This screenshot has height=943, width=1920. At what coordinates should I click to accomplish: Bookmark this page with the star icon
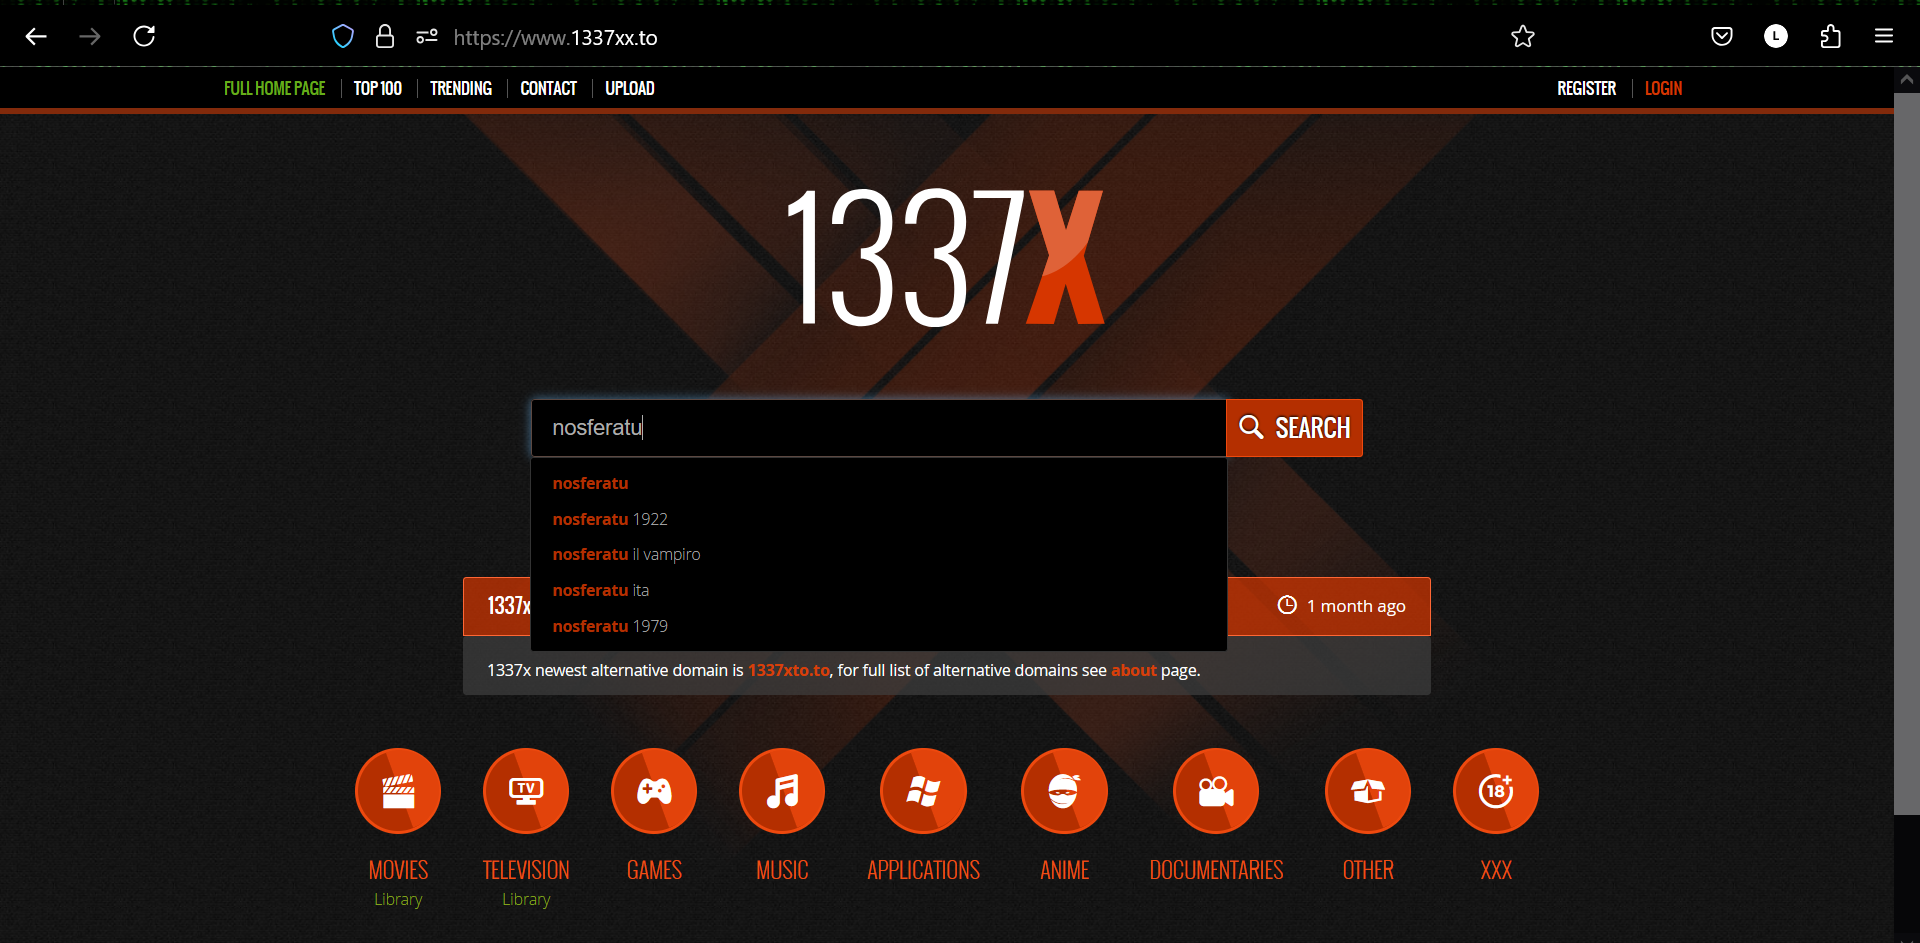(1523, 37)
